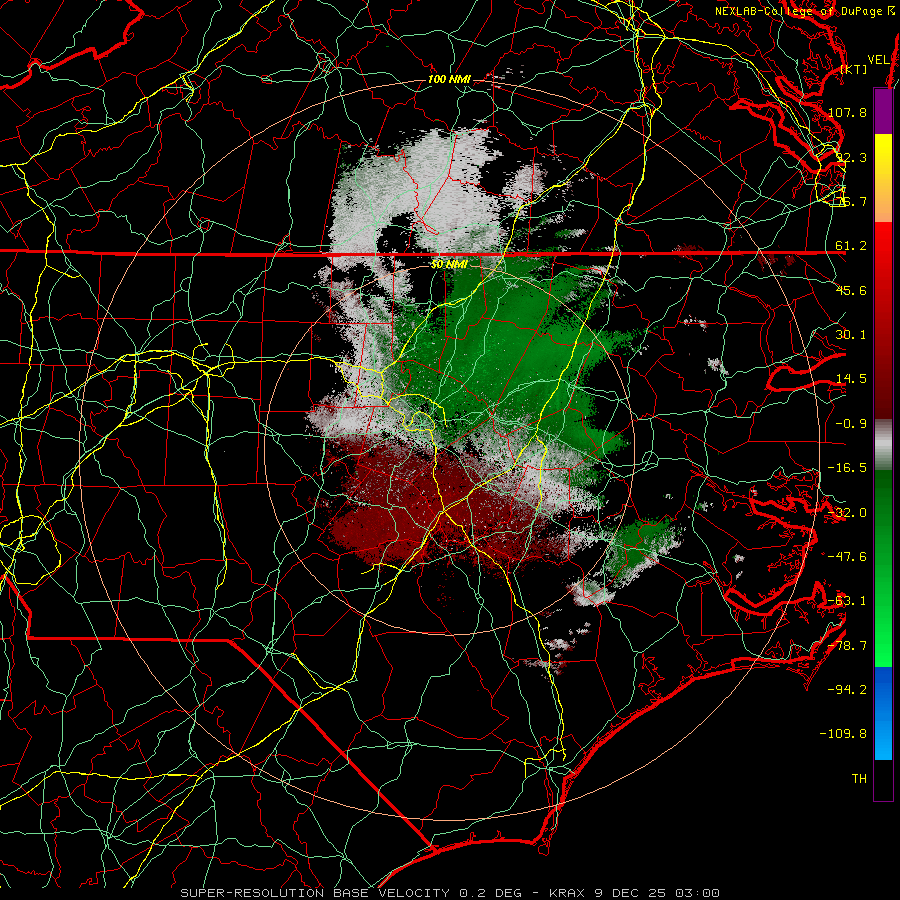This screenshot has width=900, height=900.
Task: Click the VEL legend title
Action: pyautogui.click(x=878, y=59)
